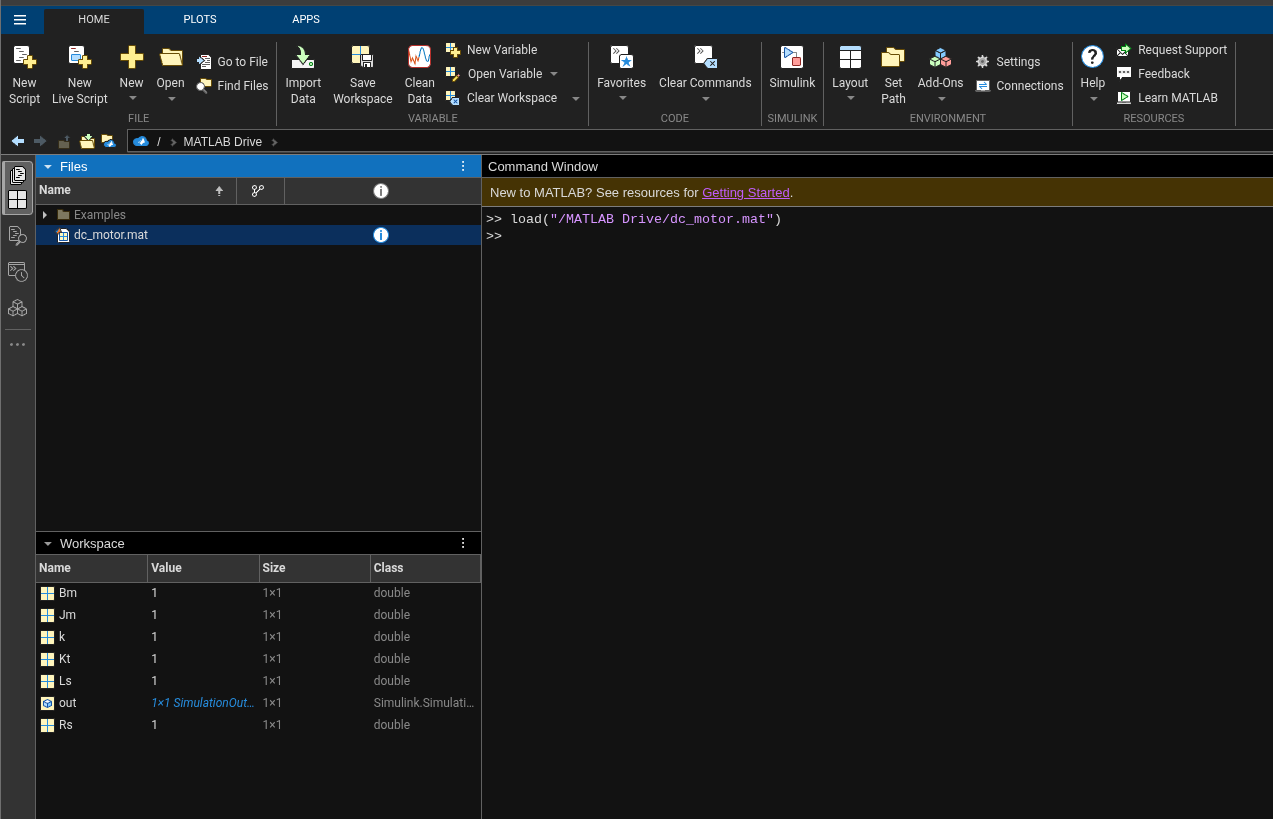Open the Import Data tool

(x=303, y=75)
